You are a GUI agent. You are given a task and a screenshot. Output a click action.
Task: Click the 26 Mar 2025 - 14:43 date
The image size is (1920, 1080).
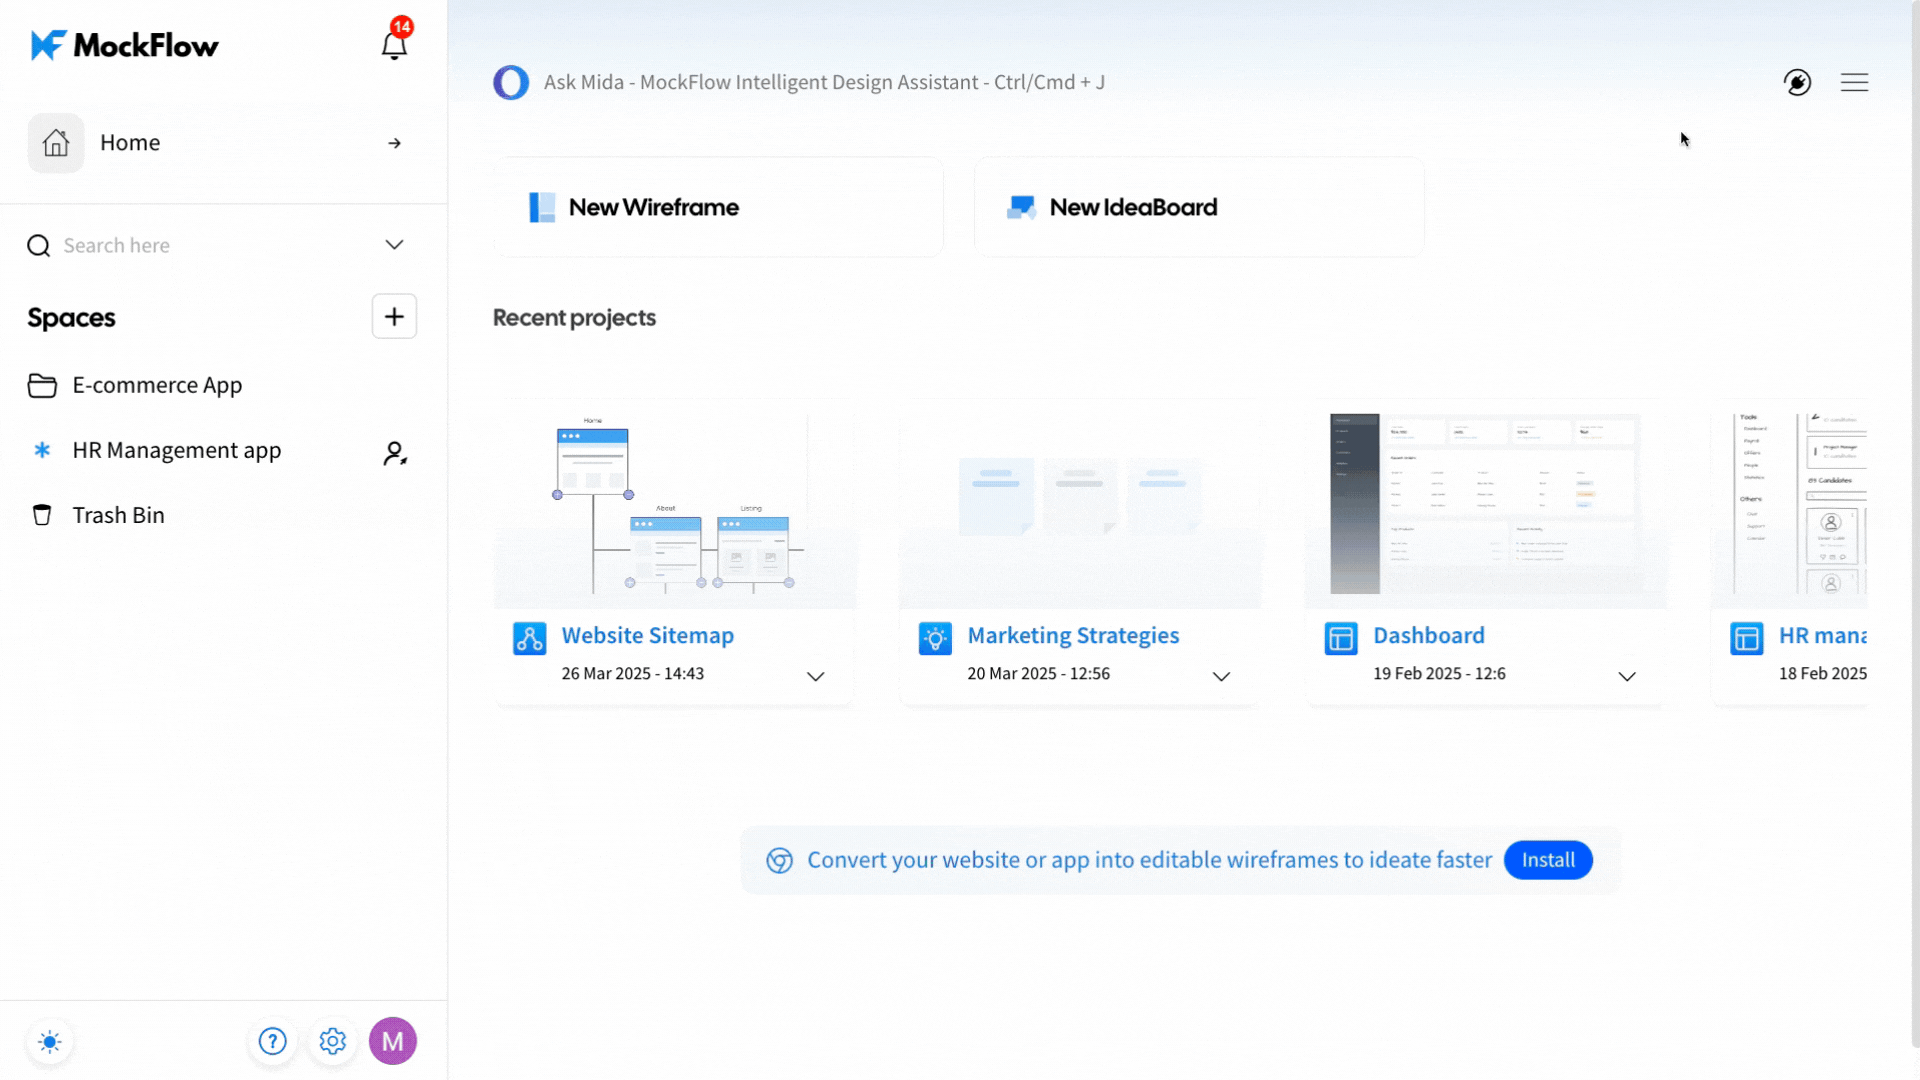pos(633,674)
